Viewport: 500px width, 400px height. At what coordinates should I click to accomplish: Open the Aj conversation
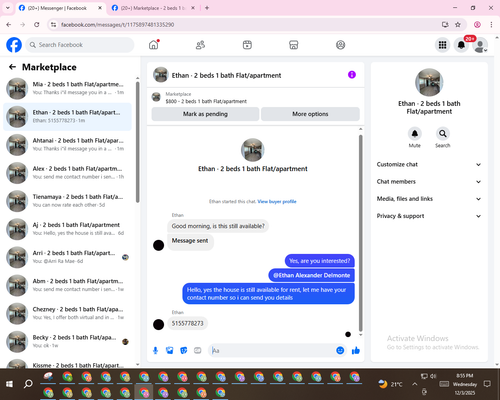point(67,229)
